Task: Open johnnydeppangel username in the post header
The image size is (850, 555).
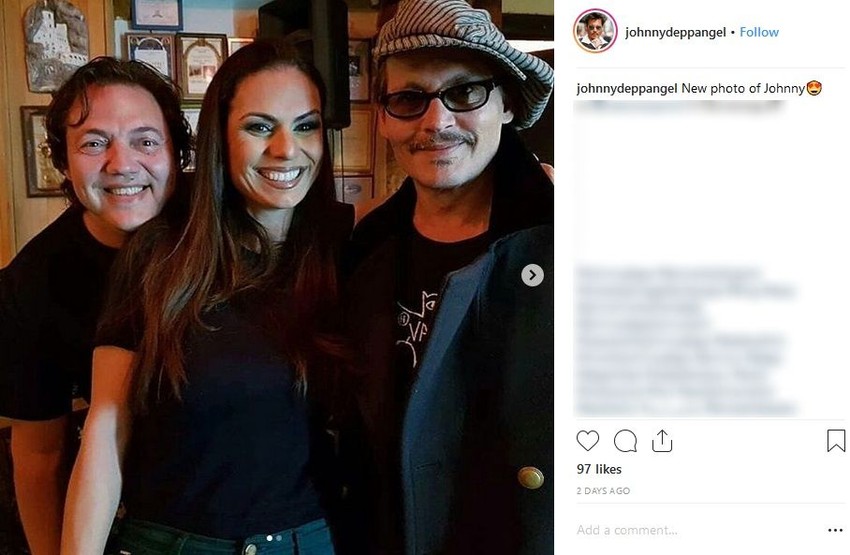Action: [675, 32]
